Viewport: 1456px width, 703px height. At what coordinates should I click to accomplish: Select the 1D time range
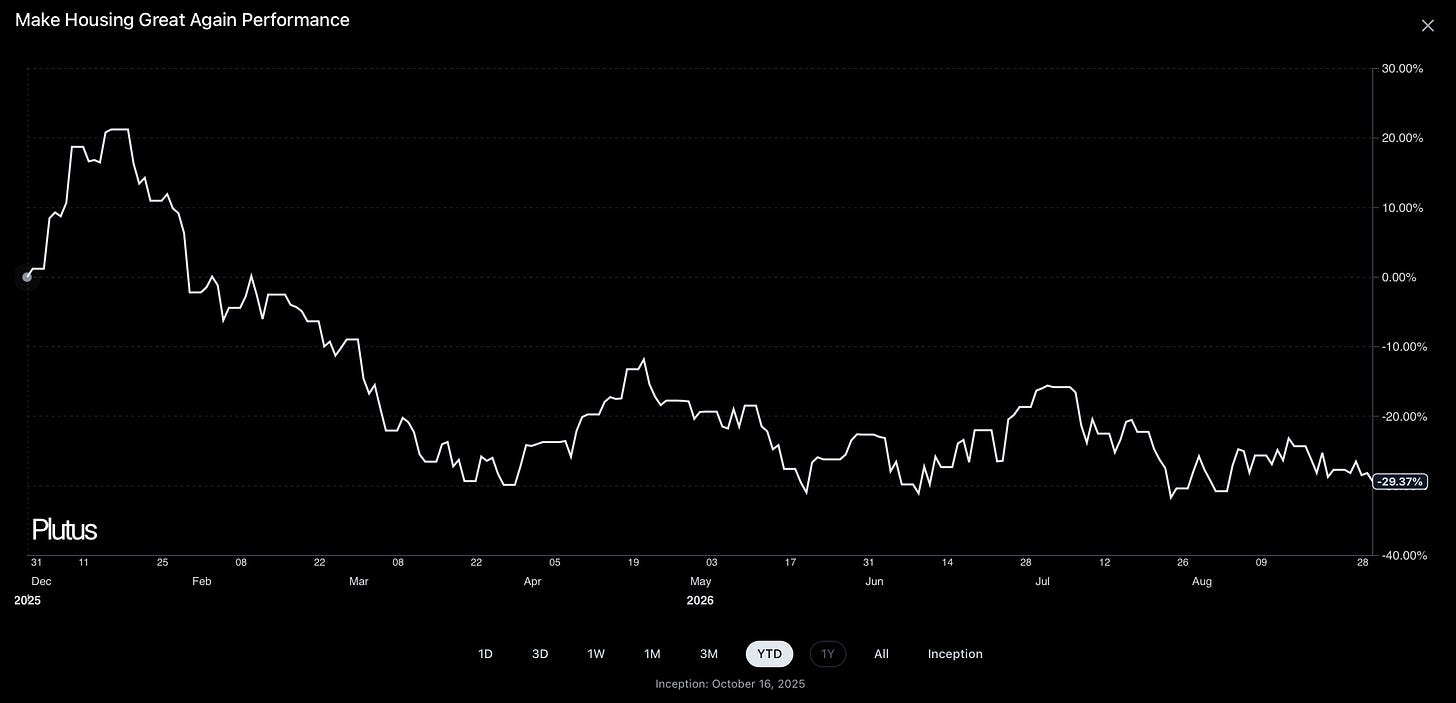(x=485, y=654)
